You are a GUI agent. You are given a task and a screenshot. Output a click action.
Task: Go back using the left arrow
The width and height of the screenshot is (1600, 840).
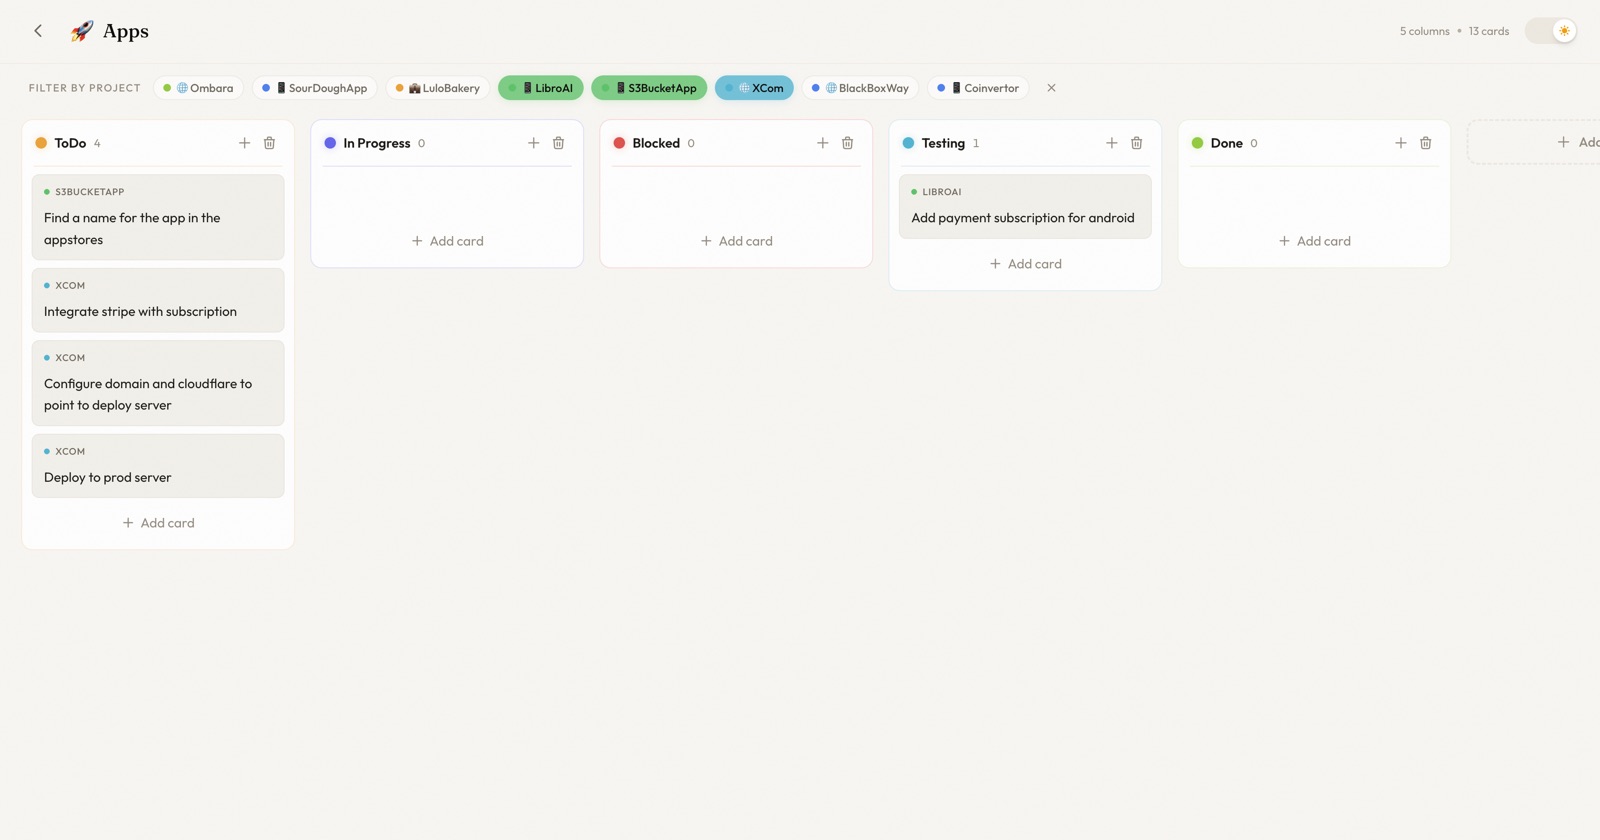pos(38,31)
